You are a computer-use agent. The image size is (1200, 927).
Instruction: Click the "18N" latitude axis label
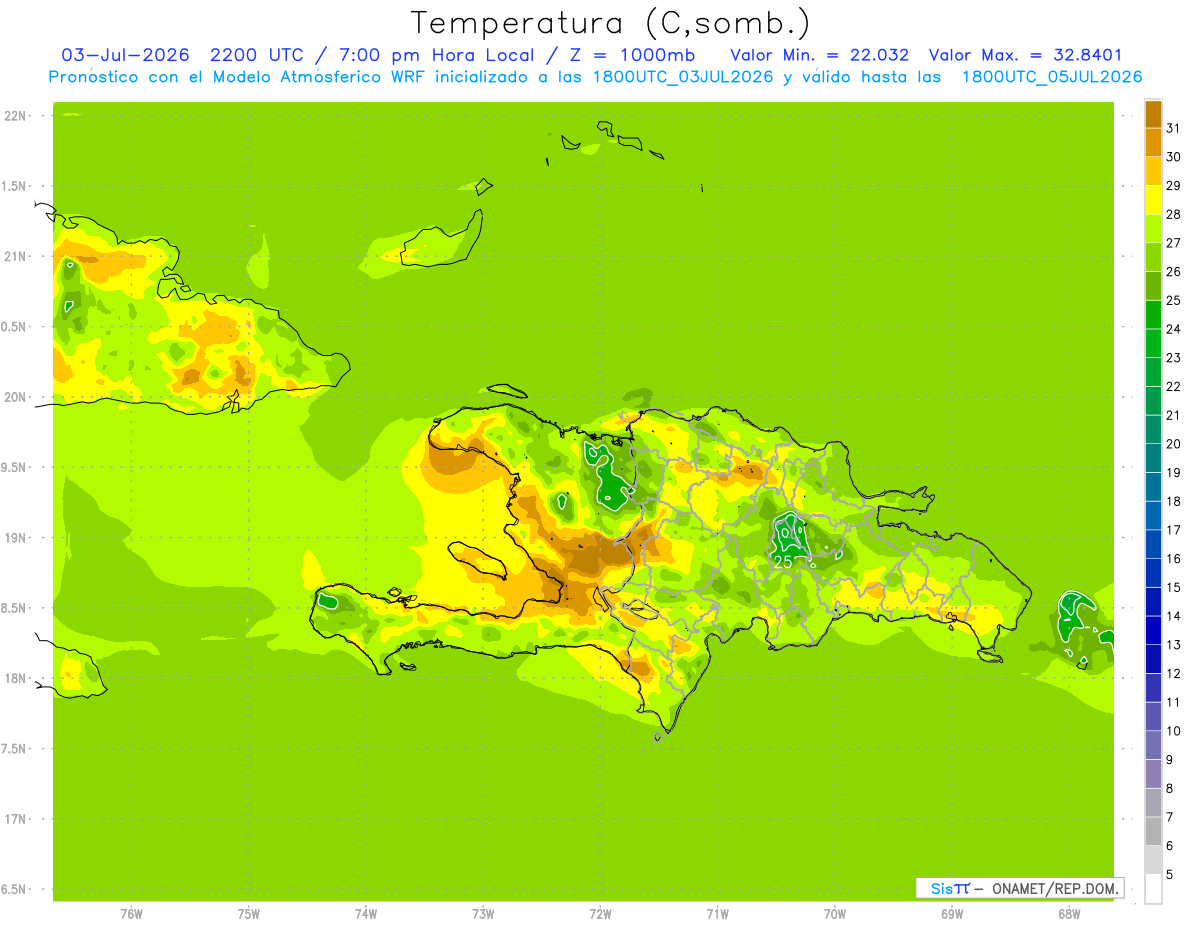click(16, 679)
